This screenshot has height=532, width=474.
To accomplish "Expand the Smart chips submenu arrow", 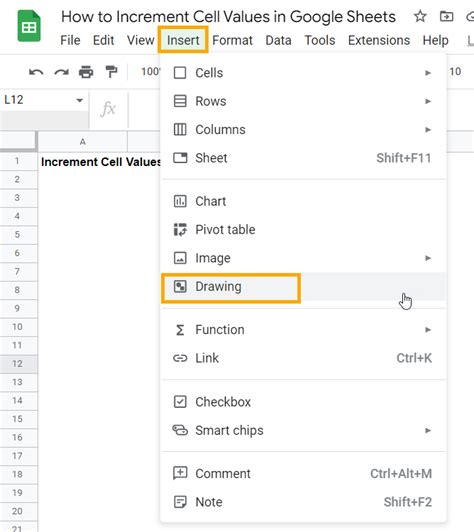I will coord(428,430).
